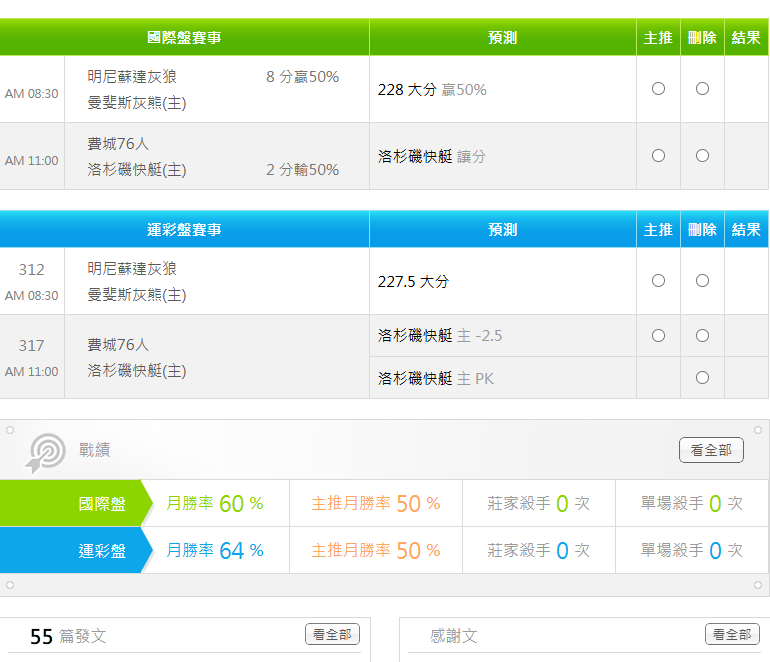Click the 運彩盤賽事 table header
770x662 pixels.
pyautogui.click(x=184, y=230)
